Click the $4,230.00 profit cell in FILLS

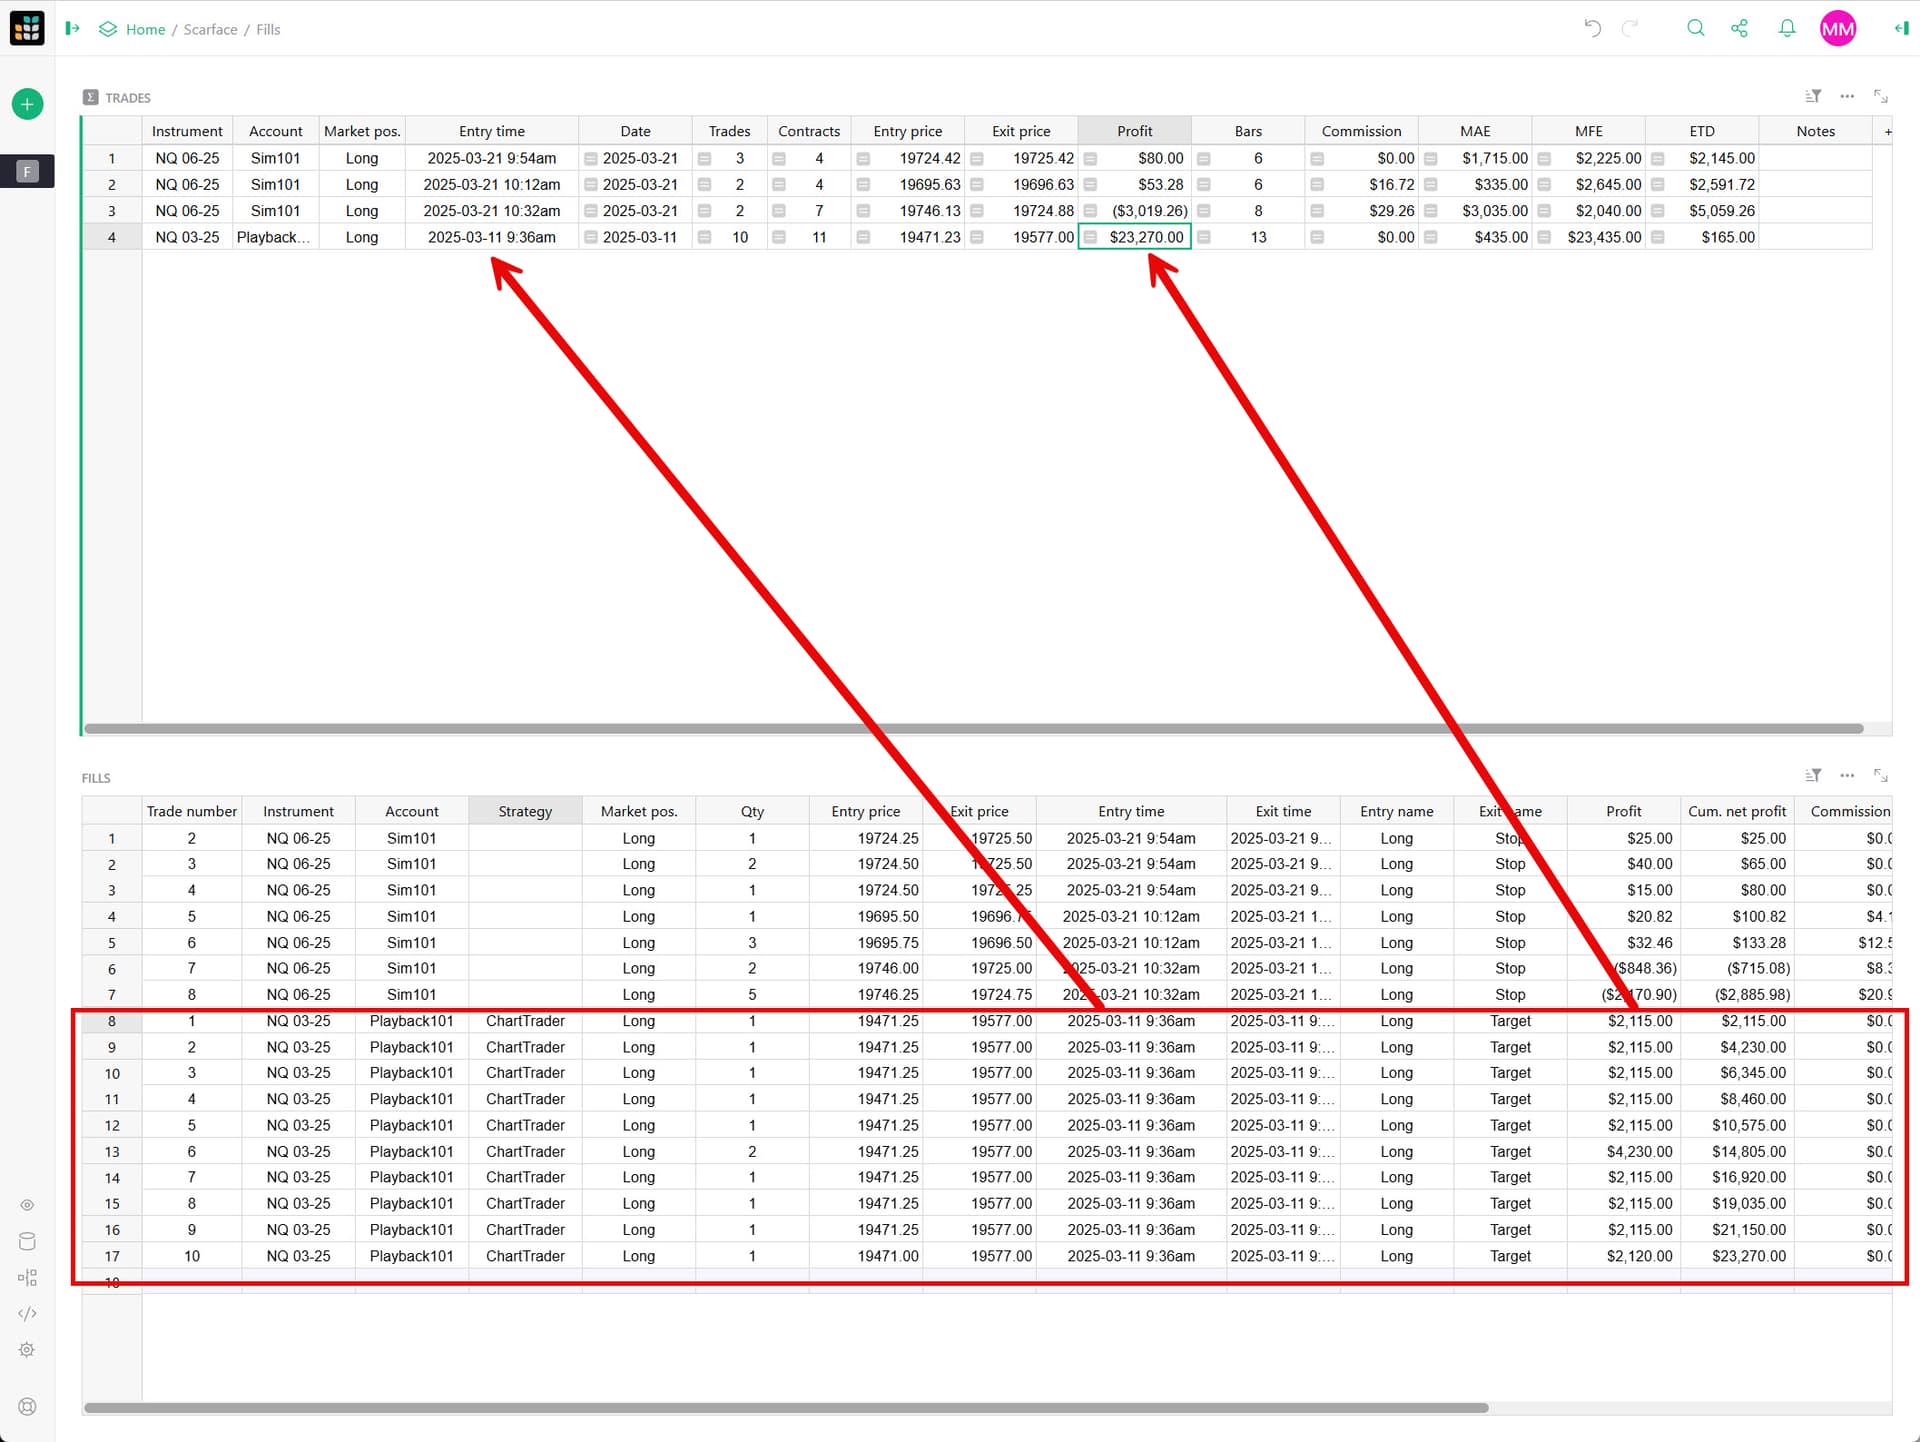pos(1624,1151)
